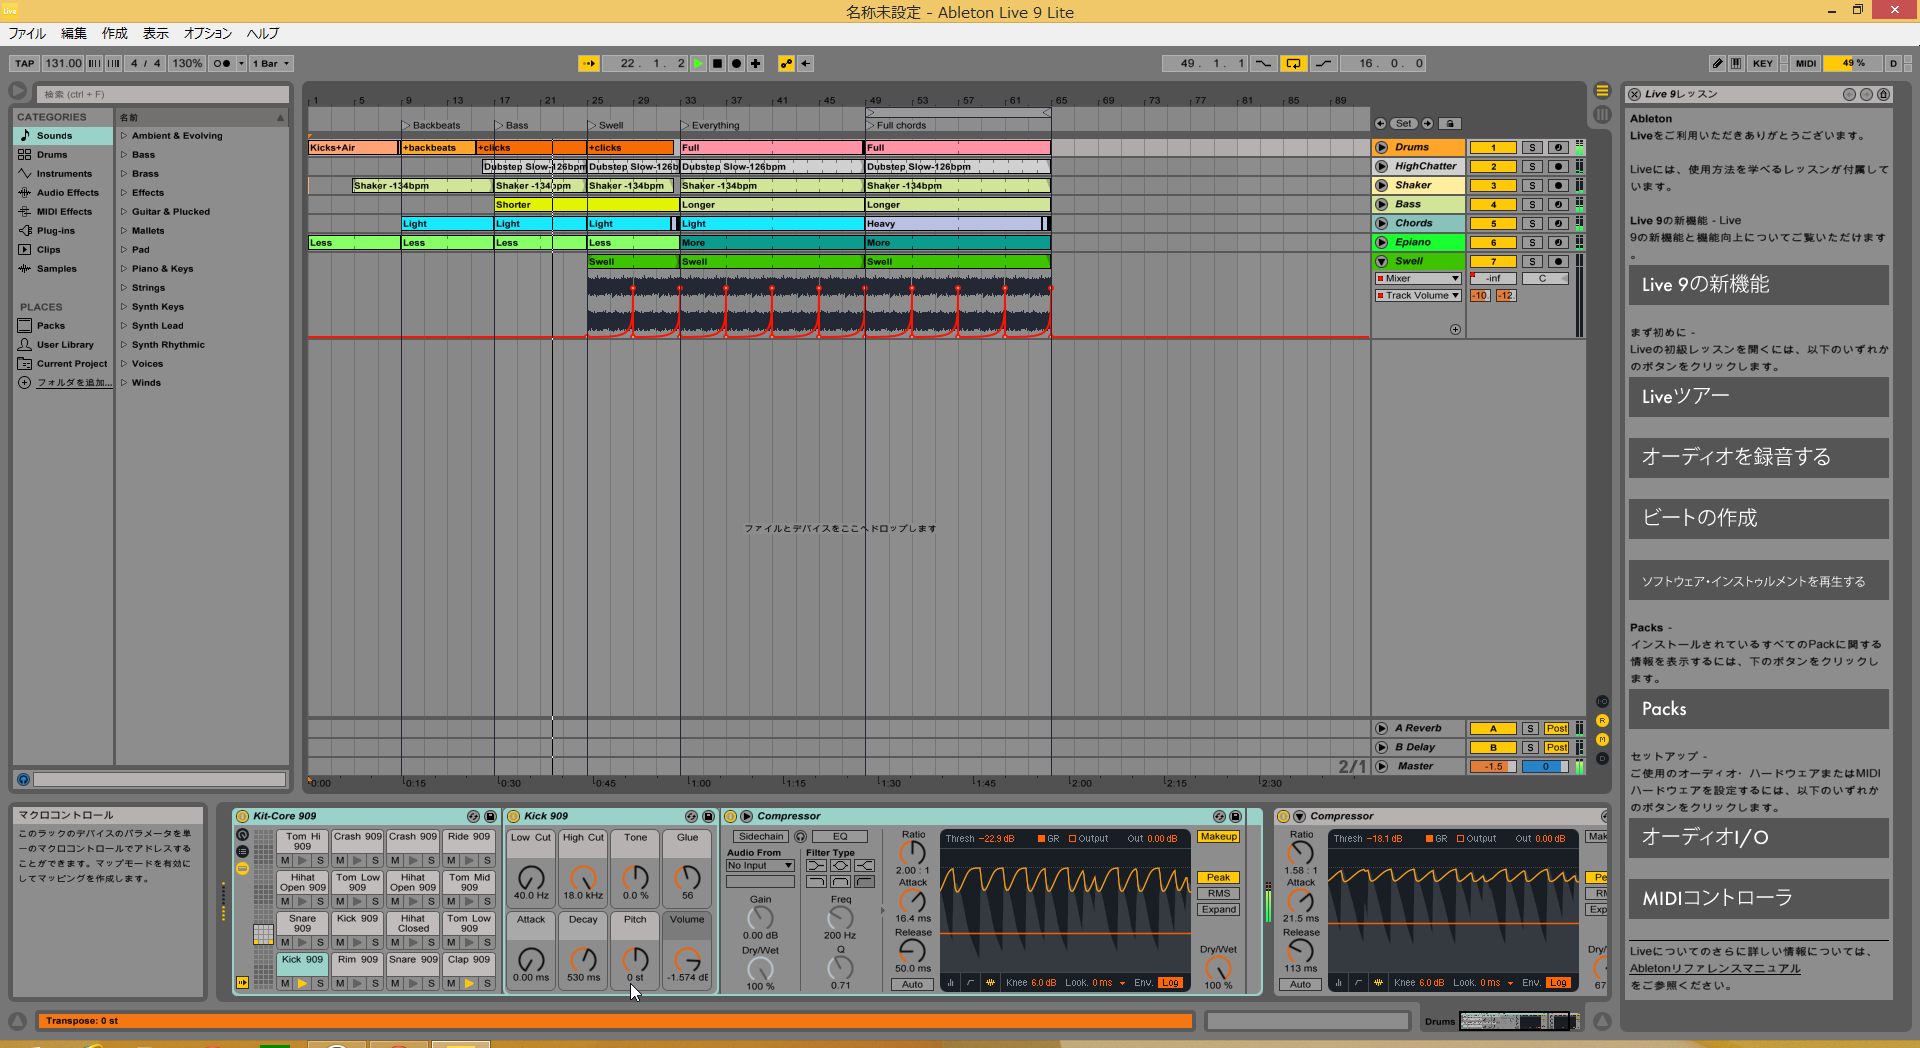Open the 表示 menu
The image size is (1920, 1048).
tap(156, 34)
